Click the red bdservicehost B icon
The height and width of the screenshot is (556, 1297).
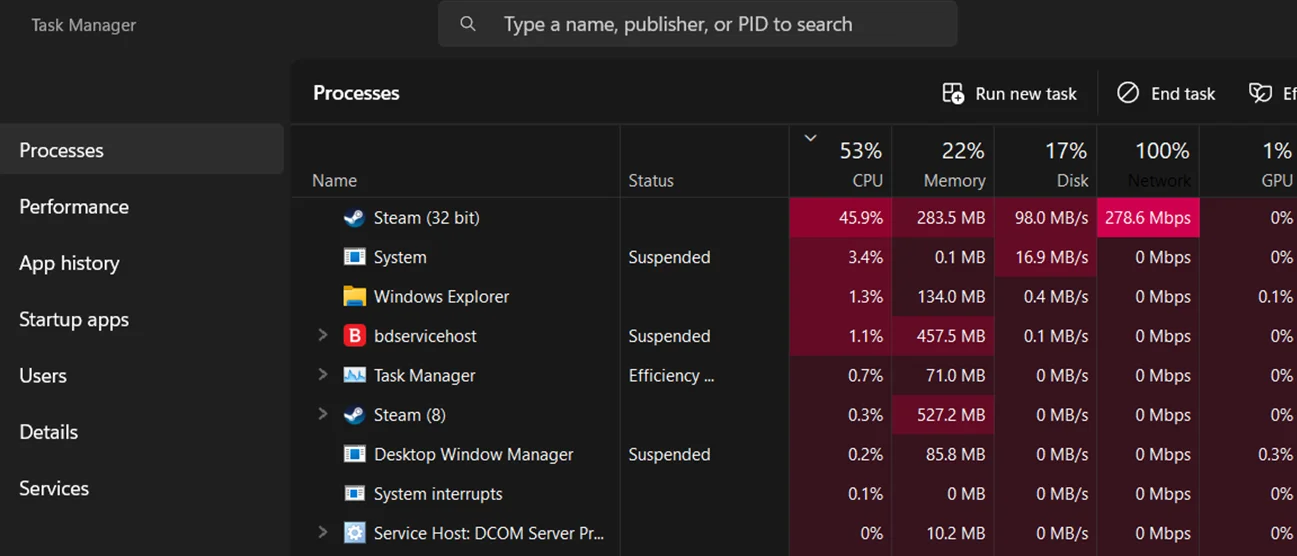[354, 336]
